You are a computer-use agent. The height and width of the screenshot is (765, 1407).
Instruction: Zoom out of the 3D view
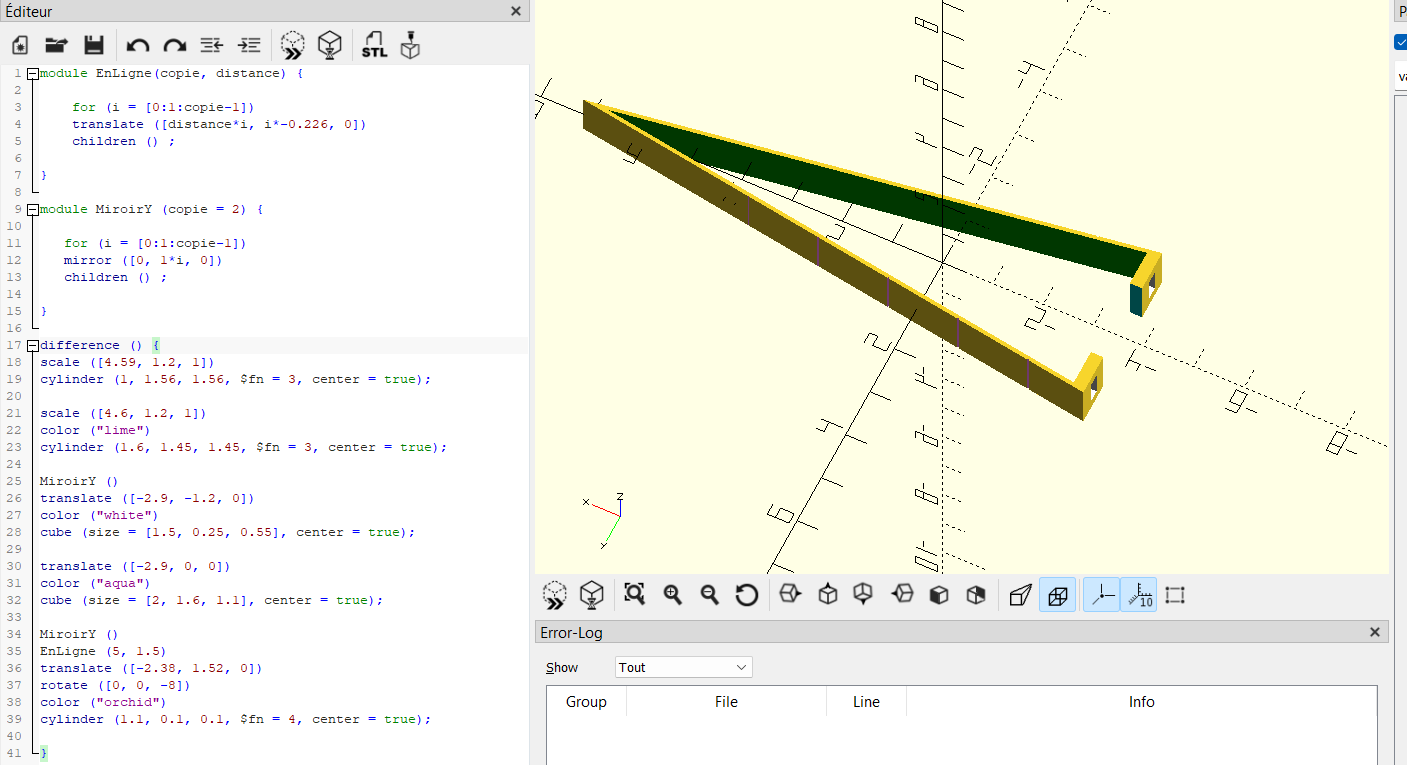(x=709, y=595)
